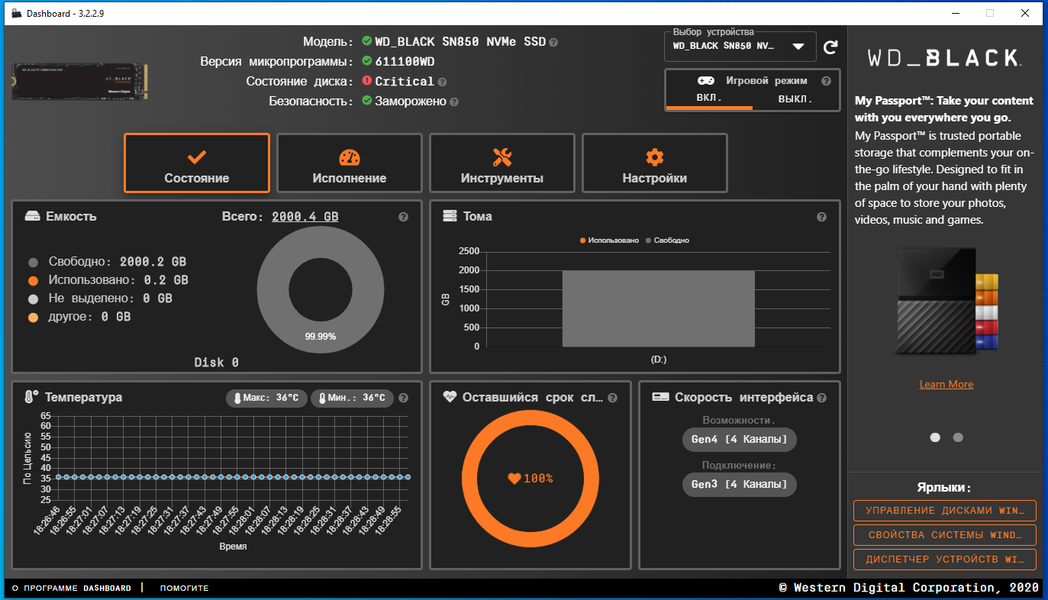Click help icon in Температура panel

coord(403,398)
